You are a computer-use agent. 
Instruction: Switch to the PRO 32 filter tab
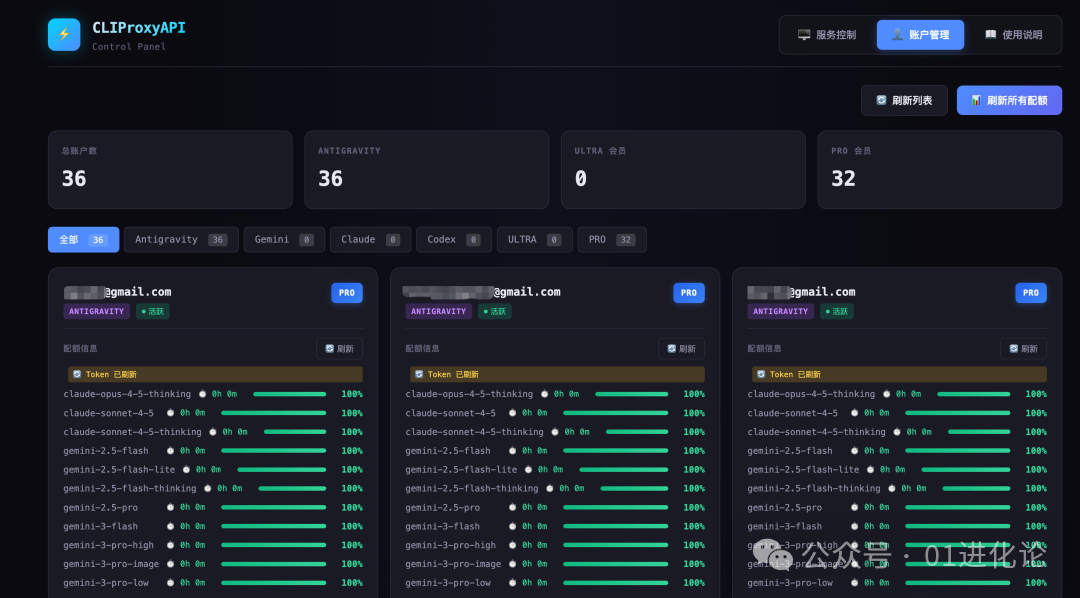click(x=612, y=240)
